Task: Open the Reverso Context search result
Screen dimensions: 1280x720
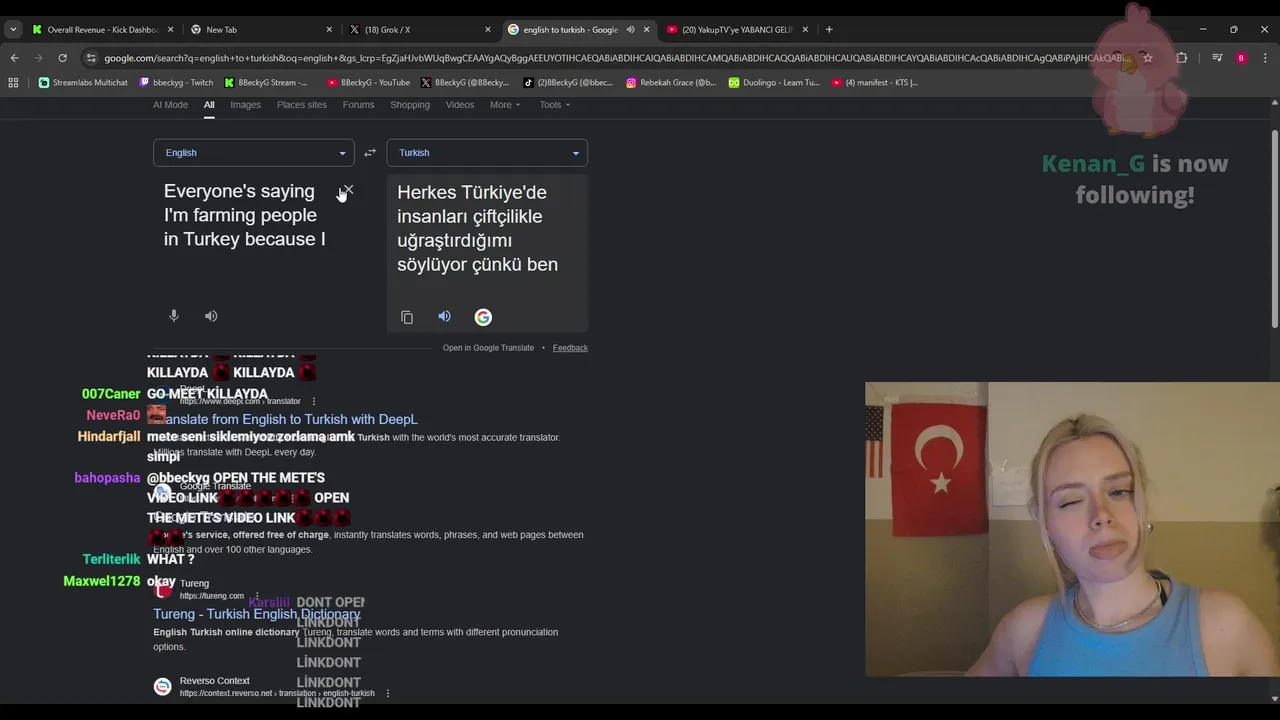Action: click(x=214, y=681)
